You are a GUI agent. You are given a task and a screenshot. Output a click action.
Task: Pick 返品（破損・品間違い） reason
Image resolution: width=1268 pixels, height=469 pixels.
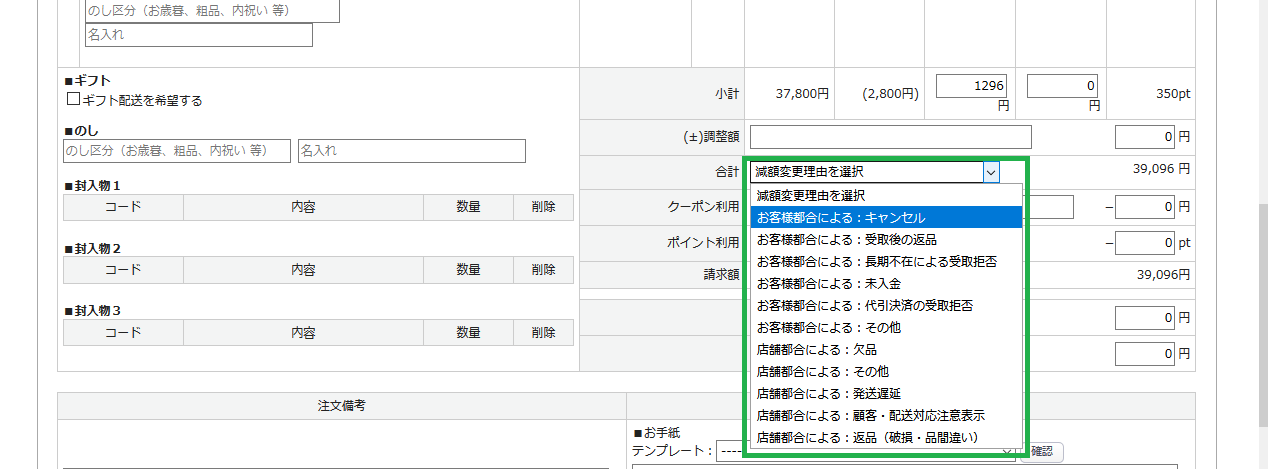885,437
